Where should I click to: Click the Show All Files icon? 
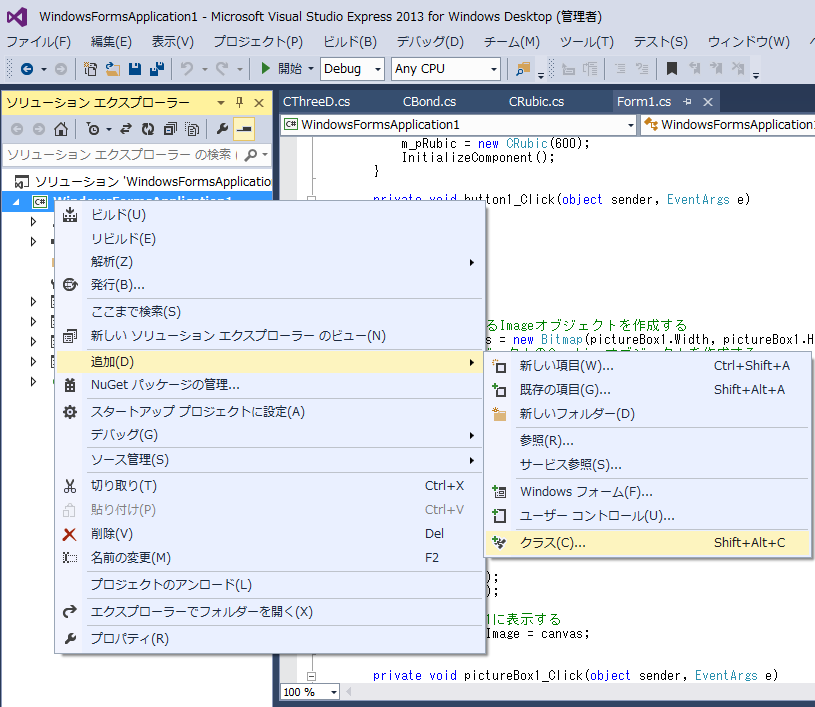tap(192, 128)
